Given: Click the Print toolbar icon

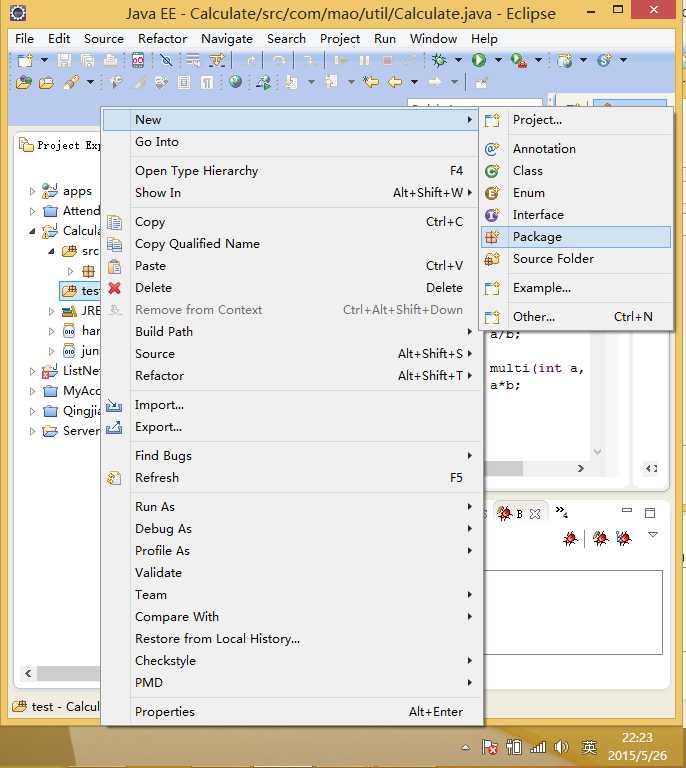Looking at the screenshot, I should click(x=111, y=60).
